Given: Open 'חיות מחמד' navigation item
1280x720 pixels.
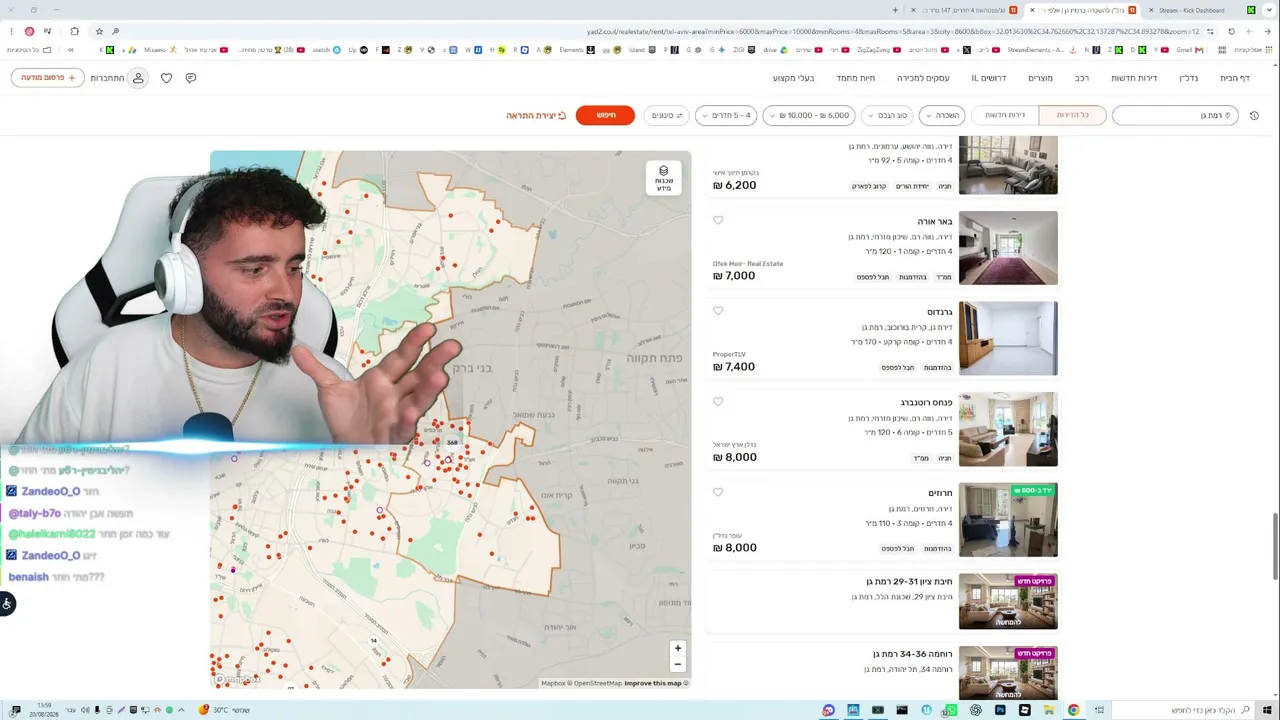Looking at the screenshot, I should point(855,78).
